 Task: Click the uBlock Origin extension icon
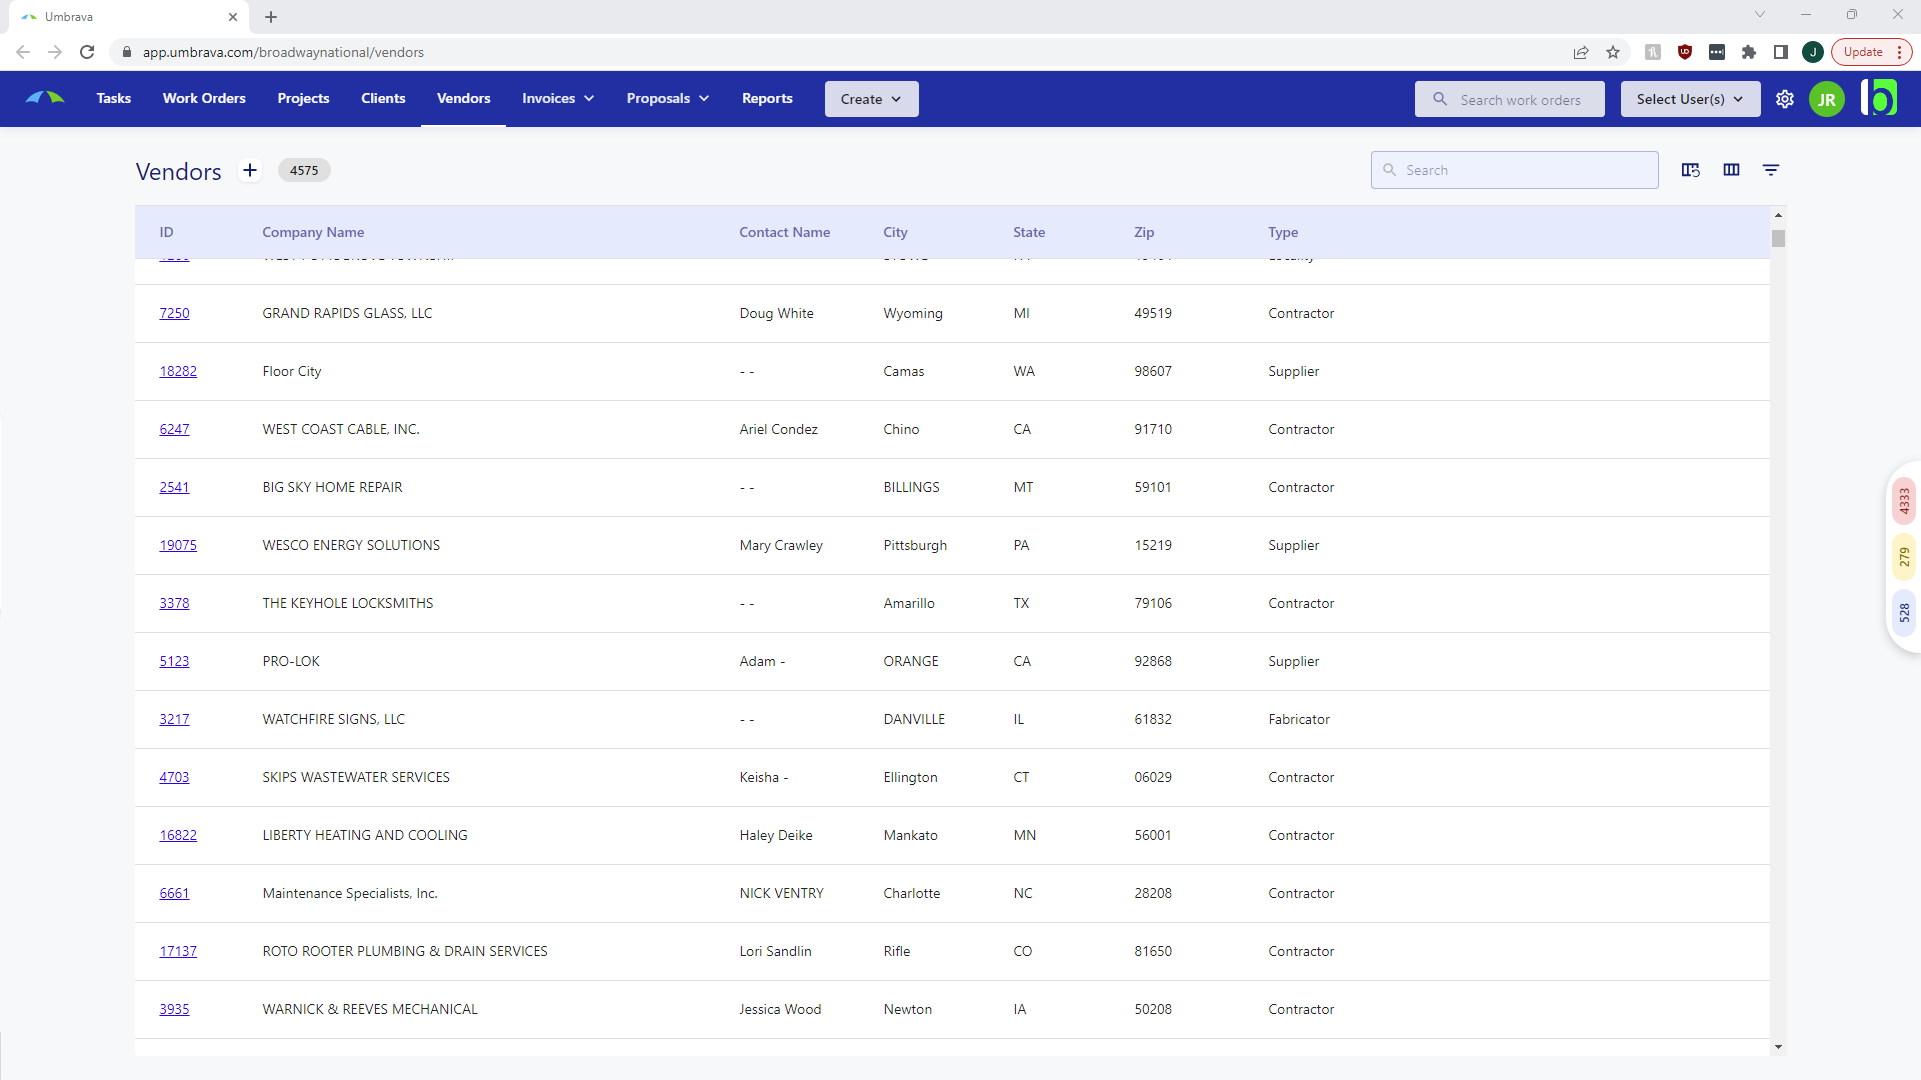click(1685, 52)
